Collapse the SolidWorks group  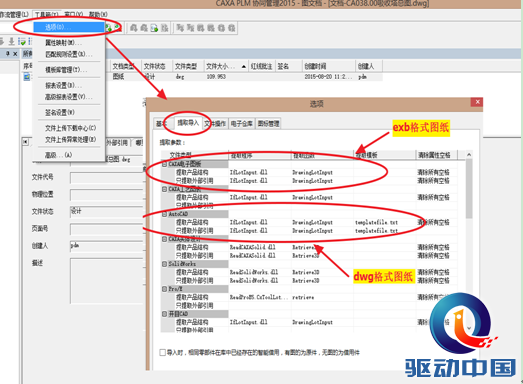tap(164, 264)
